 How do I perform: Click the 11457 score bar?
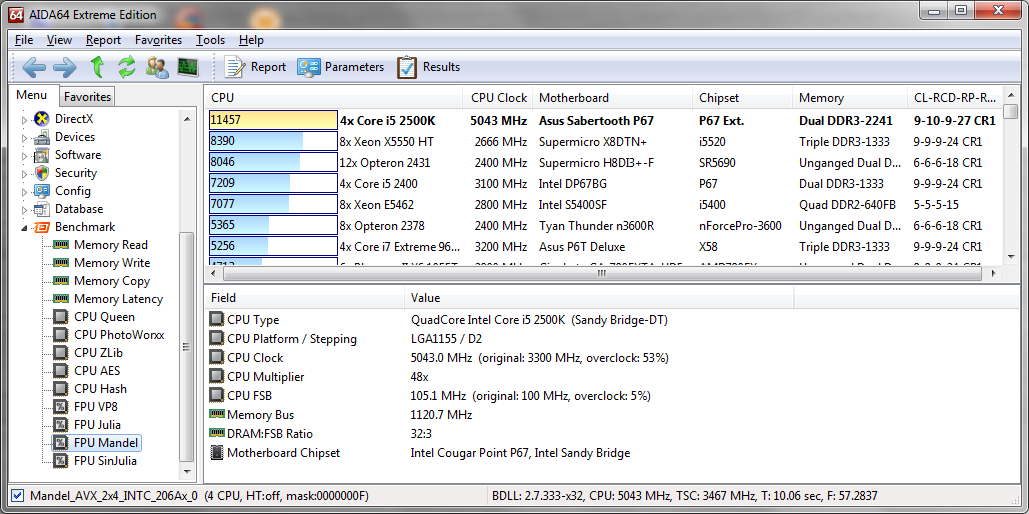click(274, 121)
